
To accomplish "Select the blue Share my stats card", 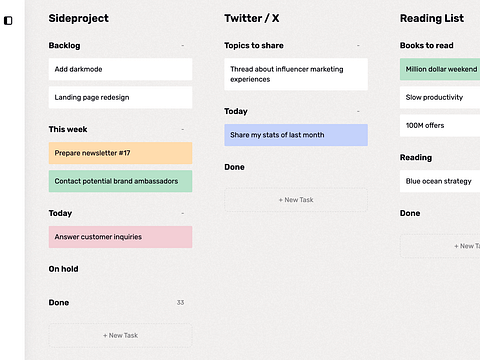I will point(296,135).
